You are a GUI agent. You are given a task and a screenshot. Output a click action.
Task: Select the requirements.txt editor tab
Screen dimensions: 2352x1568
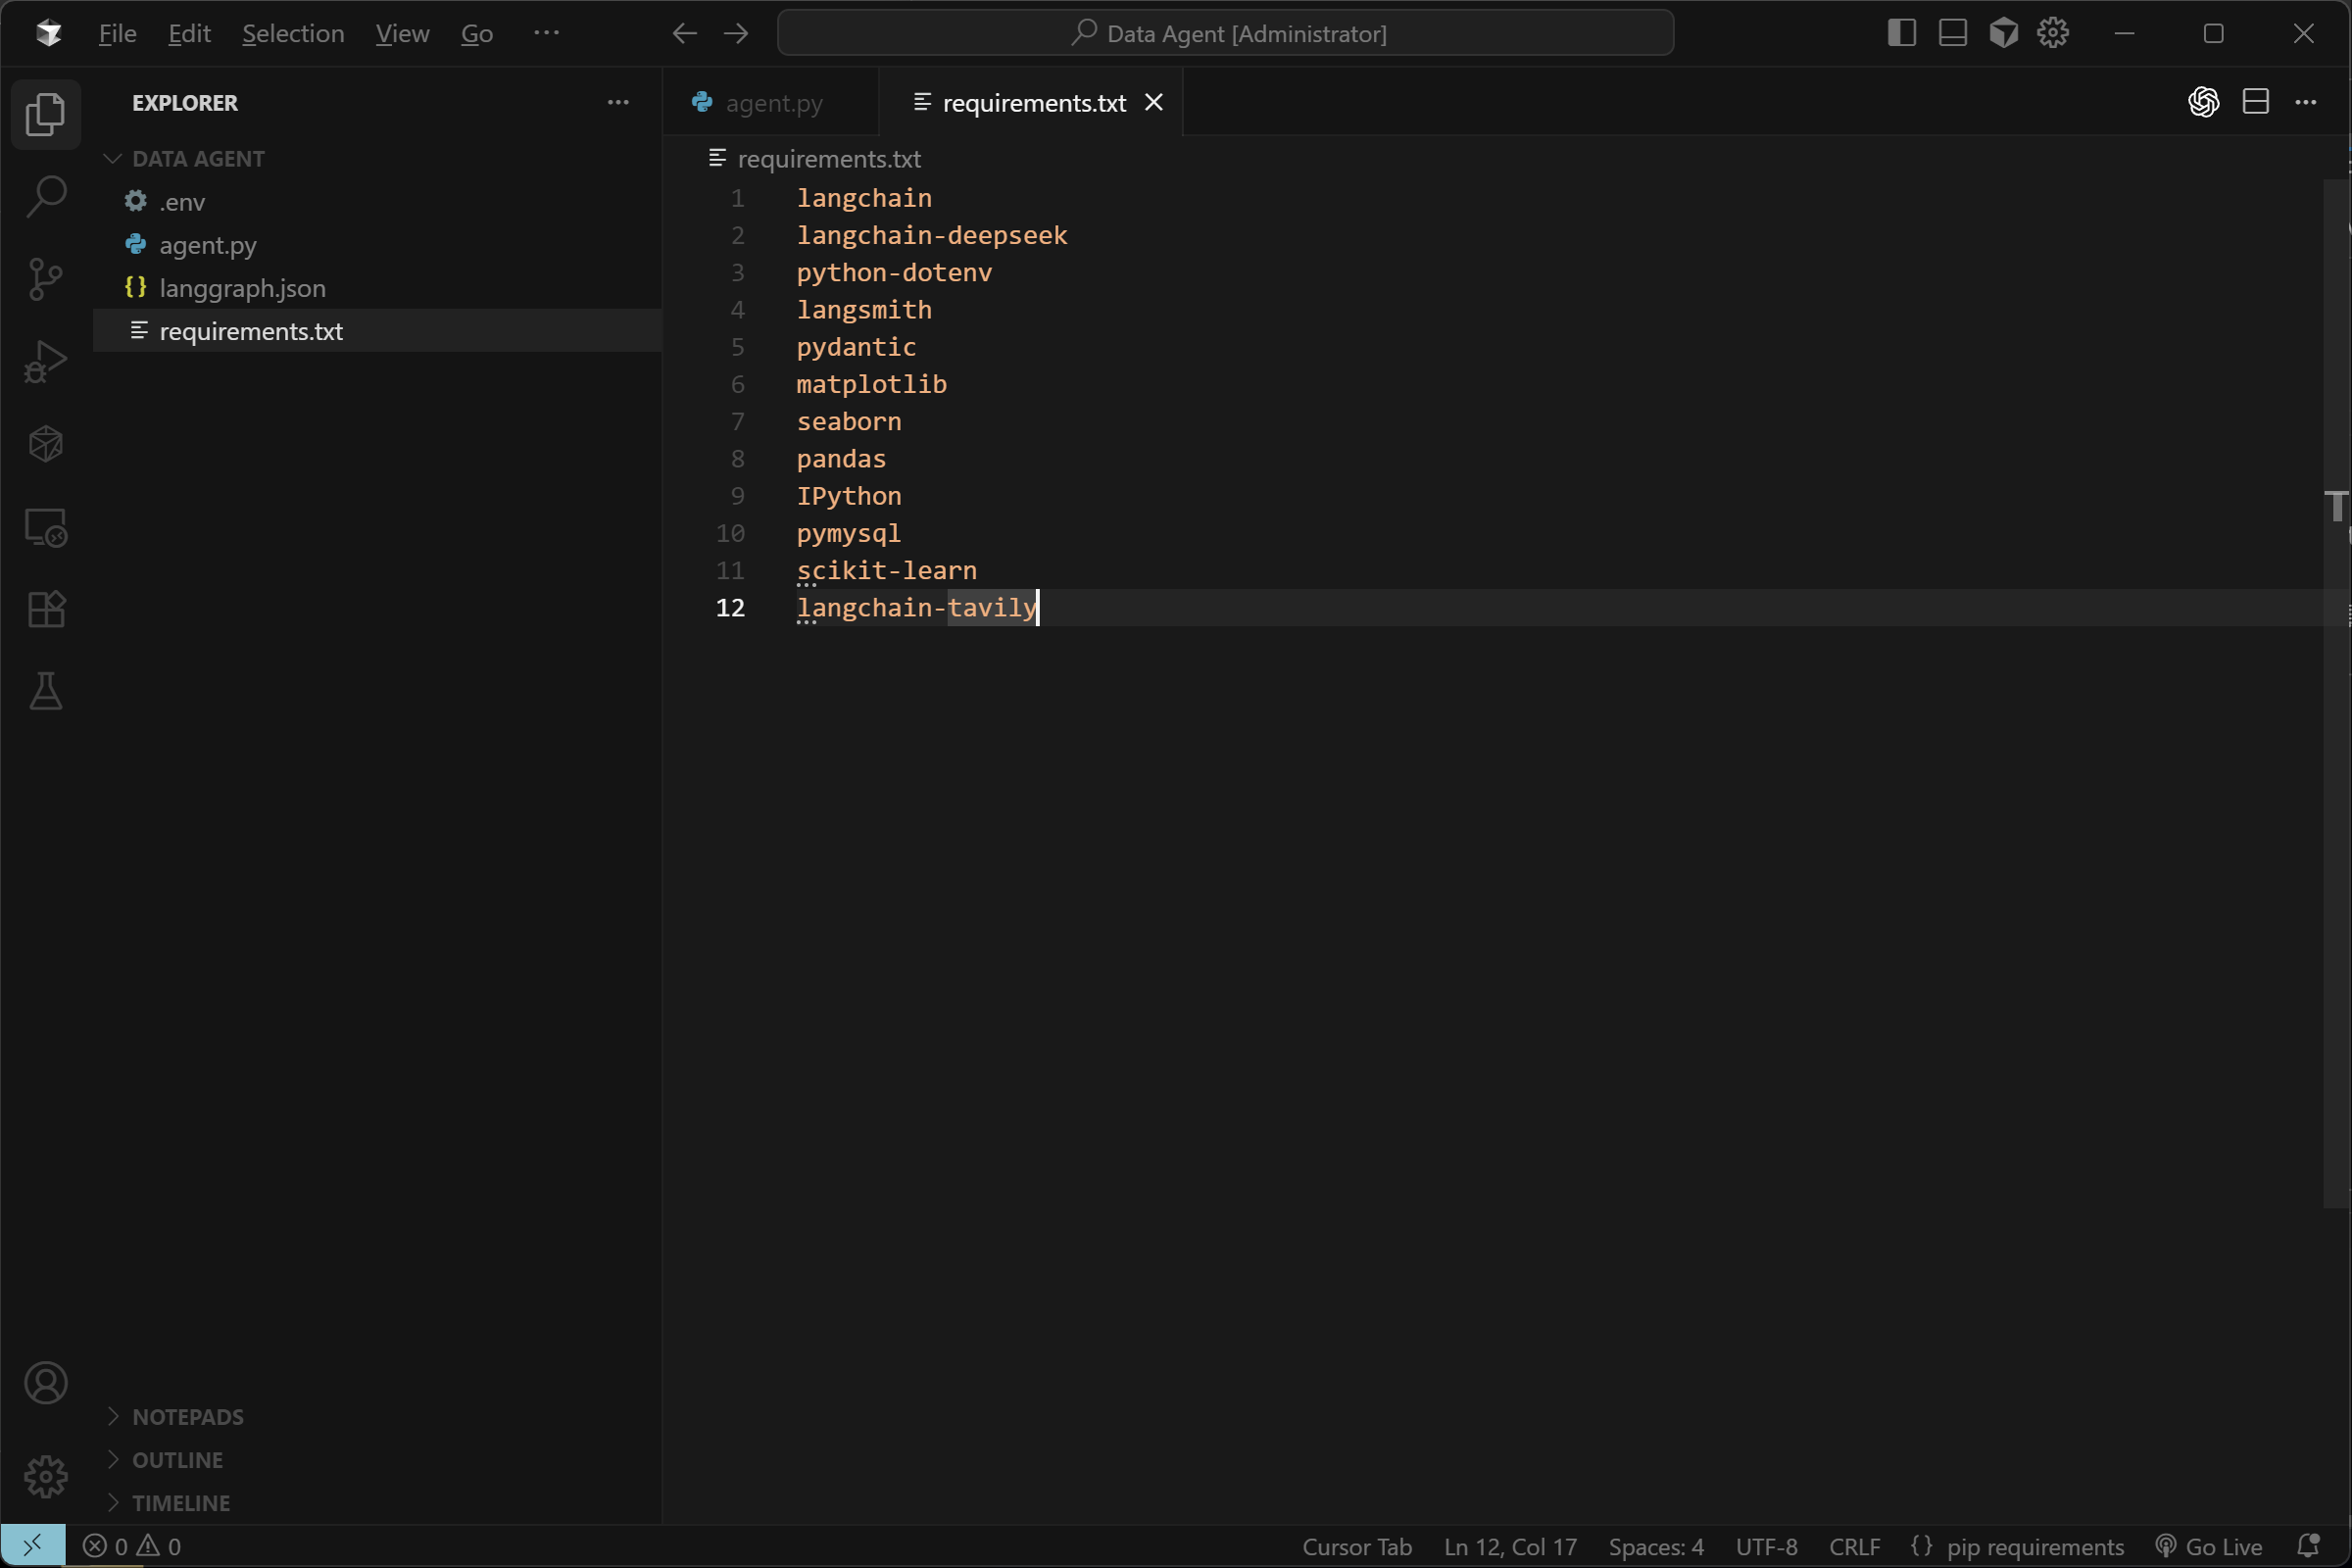click(1030, 102)
